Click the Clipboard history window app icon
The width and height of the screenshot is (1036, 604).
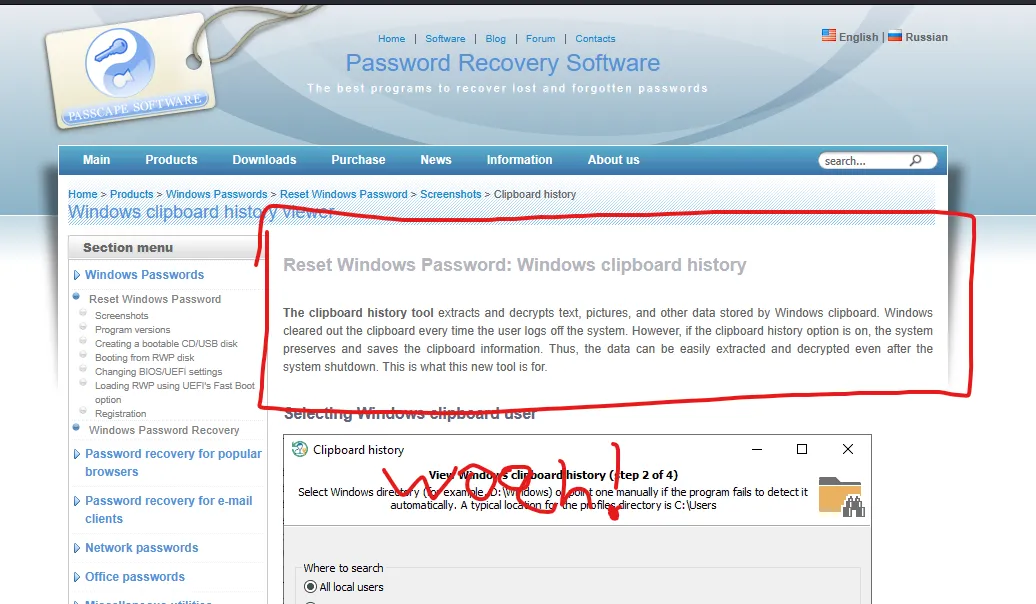click(x=300, y=449)
